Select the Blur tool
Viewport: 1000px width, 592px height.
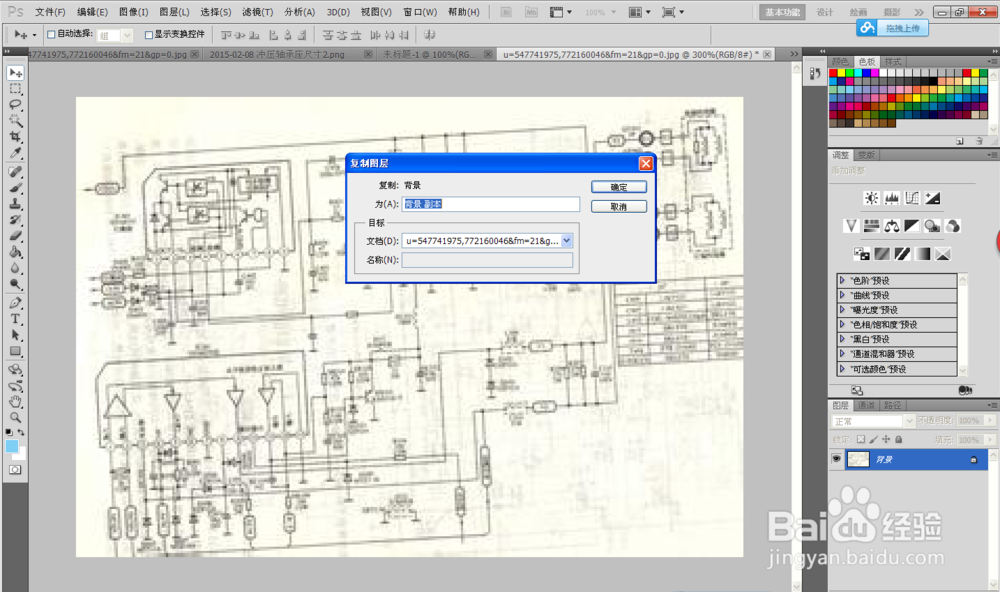coord(15,268)
